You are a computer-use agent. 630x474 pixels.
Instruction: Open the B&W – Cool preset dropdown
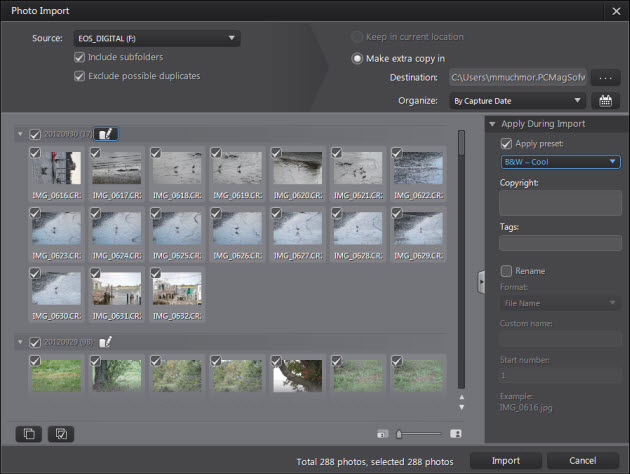pyautogui.click(x=559, y=161)
